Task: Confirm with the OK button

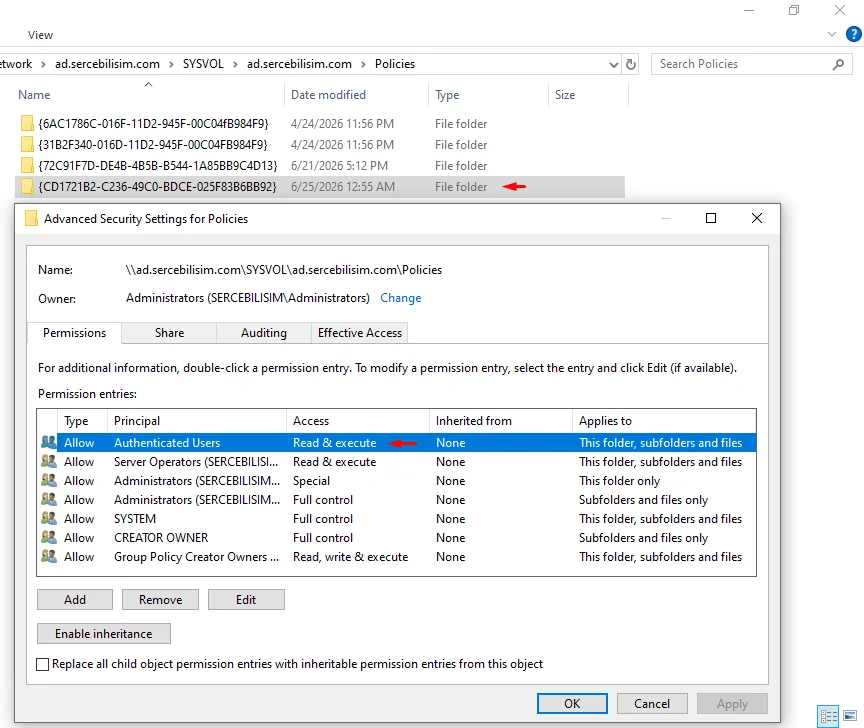Action: (x=573, y=704)
